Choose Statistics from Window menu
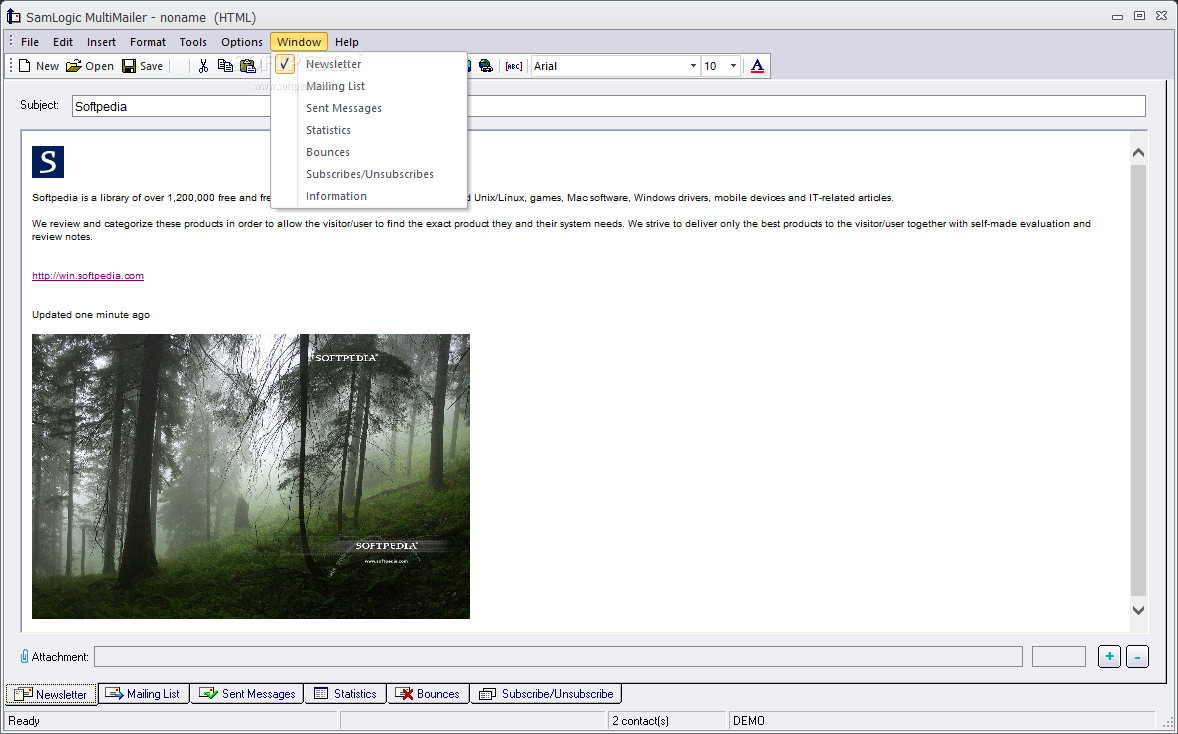This screenshot has height=734, width=1178. click(x=369, y=130)
